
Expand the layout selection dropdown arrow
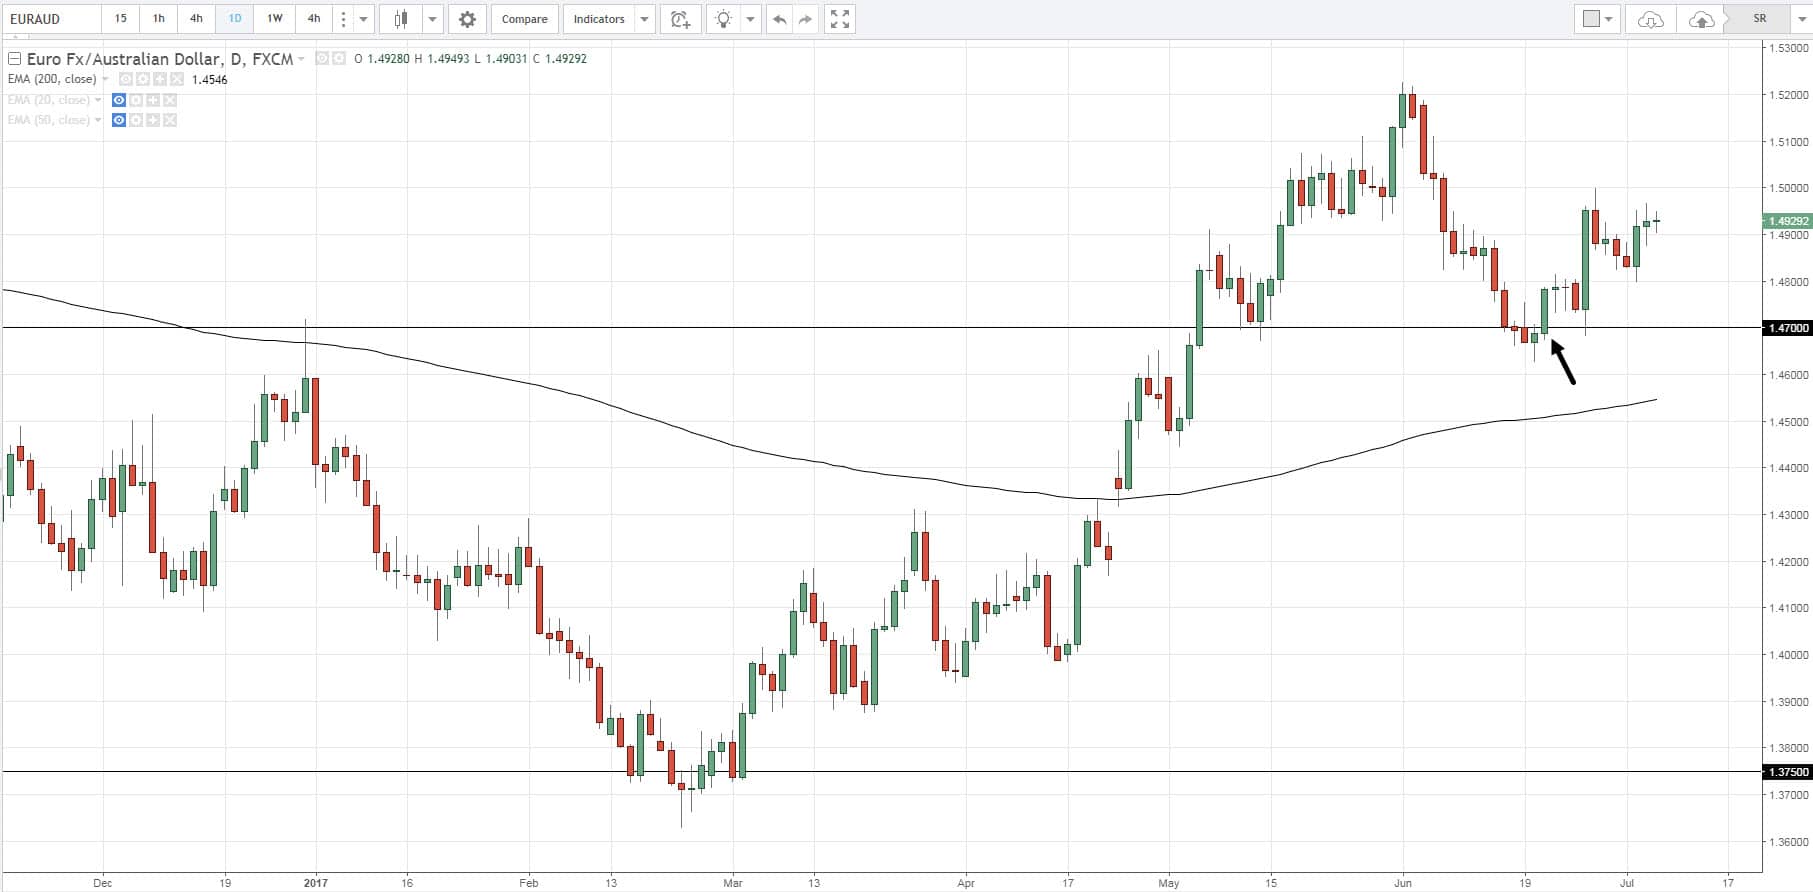tap(1609, 19)
